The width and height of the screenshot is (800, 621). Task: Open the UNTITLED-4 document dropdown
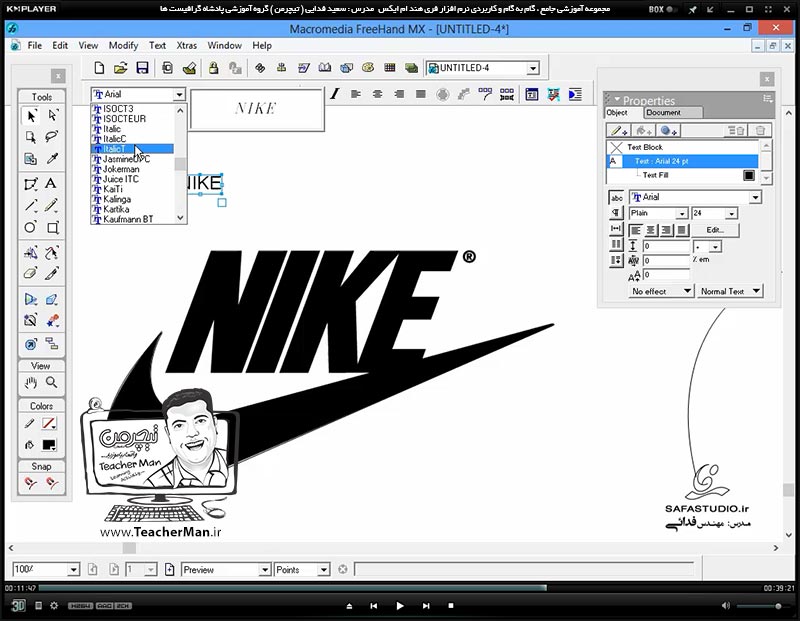(533, 68)
